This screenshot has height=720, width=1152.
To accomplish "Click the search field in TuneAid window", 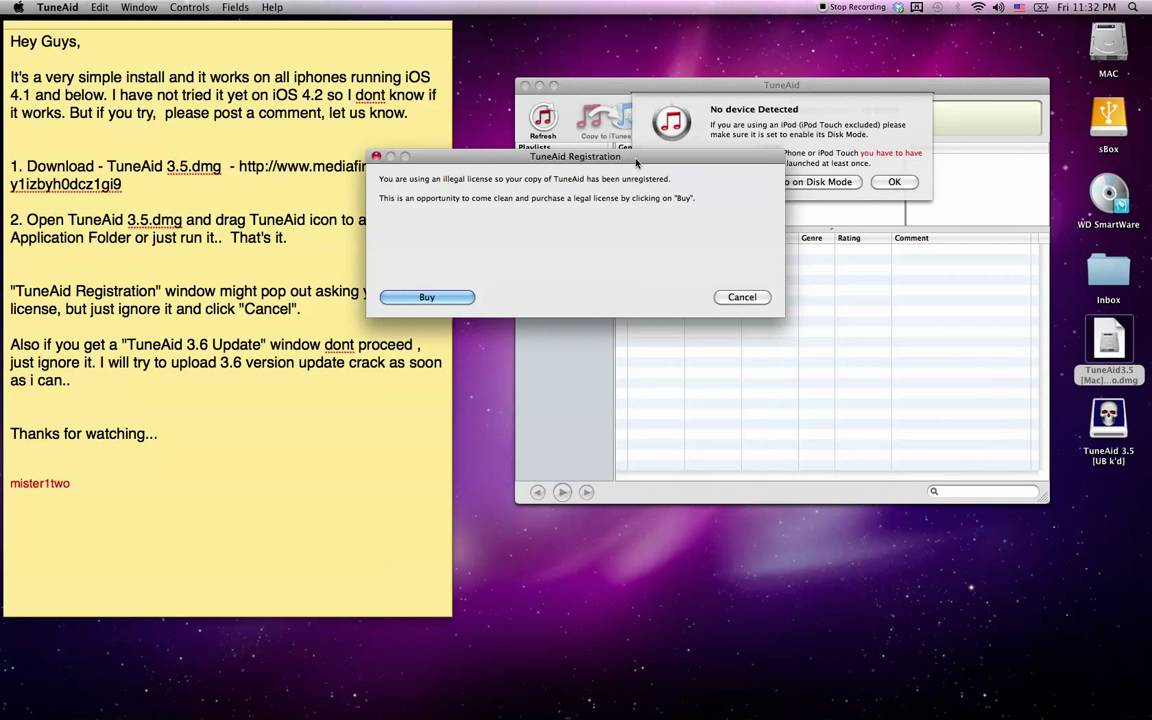I will pos(983,492).
